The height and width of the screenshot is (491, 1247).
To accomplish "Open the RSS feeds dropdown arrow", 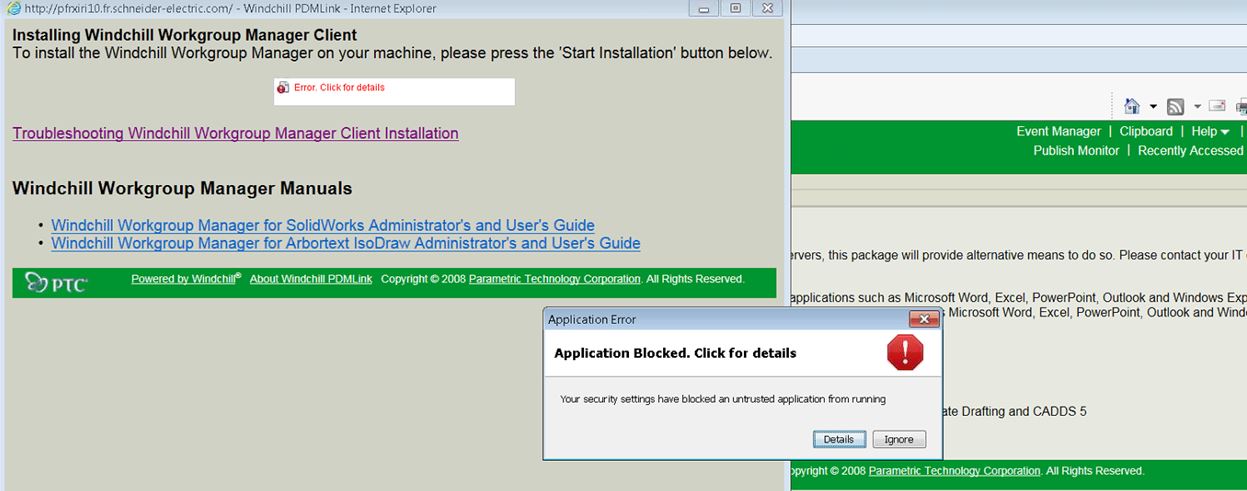I will [x=1196, y=107].
